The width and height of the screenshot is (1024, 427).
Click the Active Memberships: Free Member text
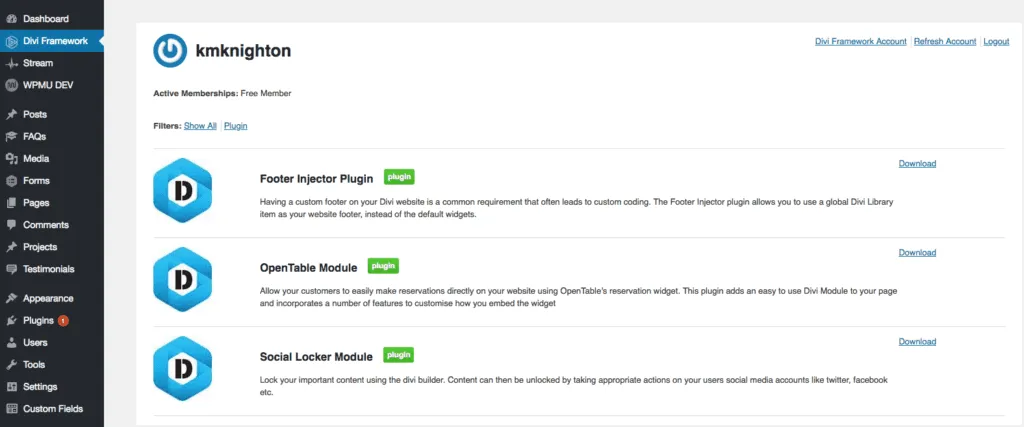pyautogui.click(x=222, y=93)
